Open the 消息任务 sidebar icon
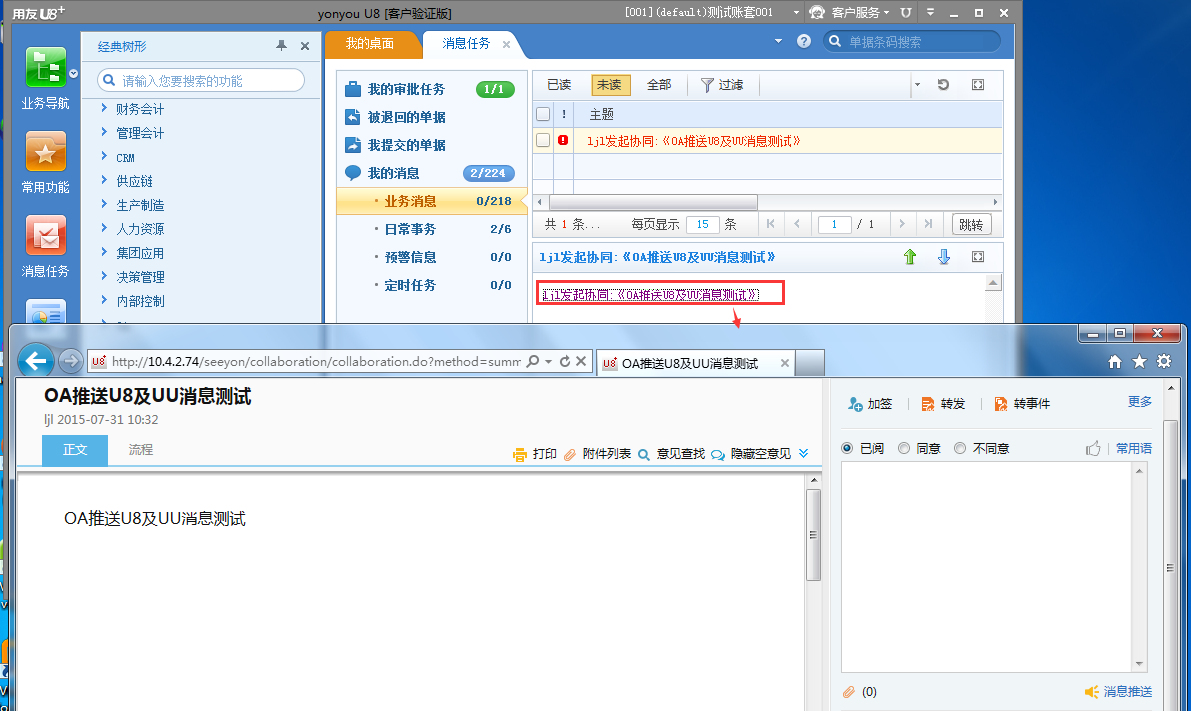The image size is (1191, 711). click(46, 235)
